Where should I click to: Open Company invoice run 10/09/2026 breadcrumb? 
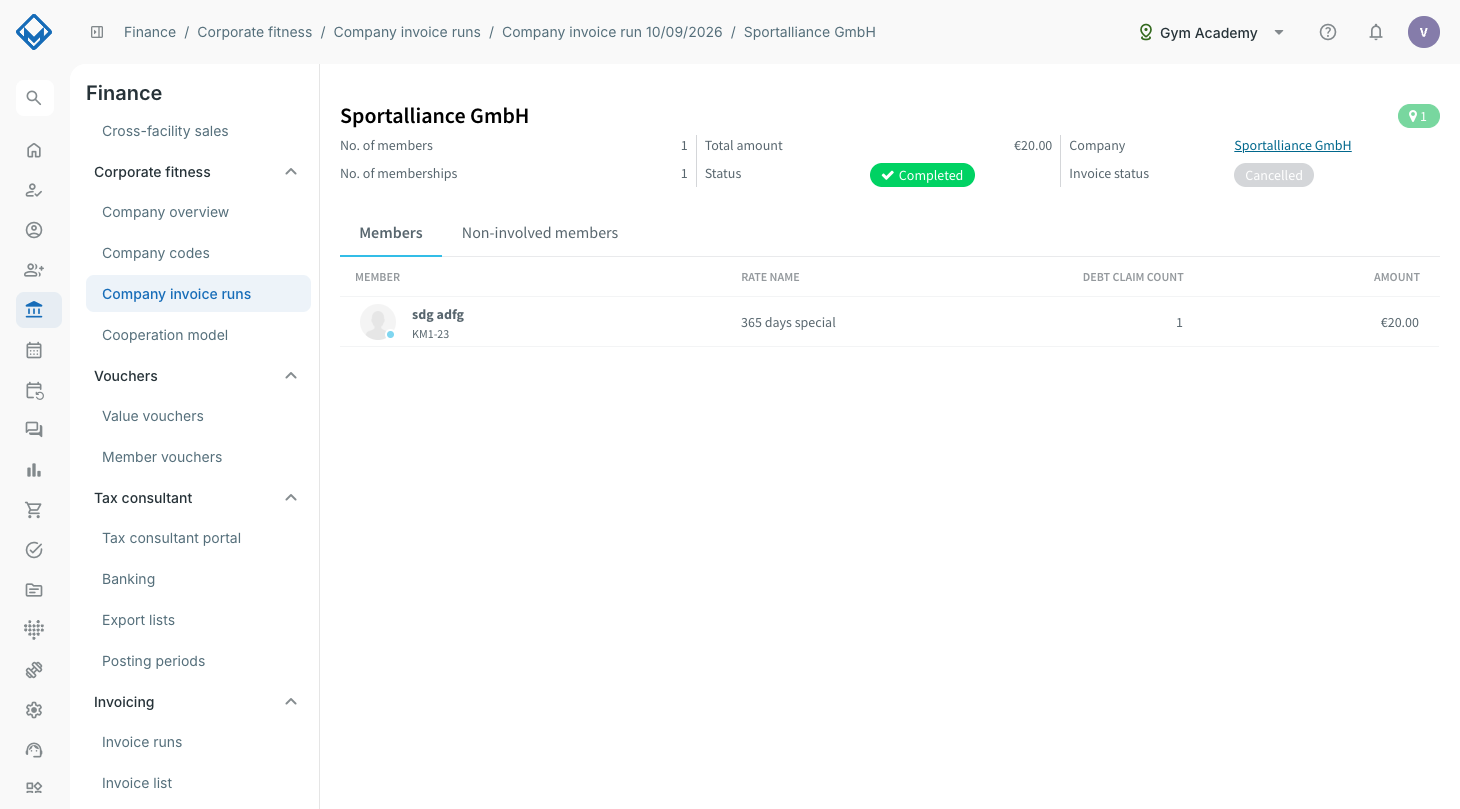pos(612,32)
